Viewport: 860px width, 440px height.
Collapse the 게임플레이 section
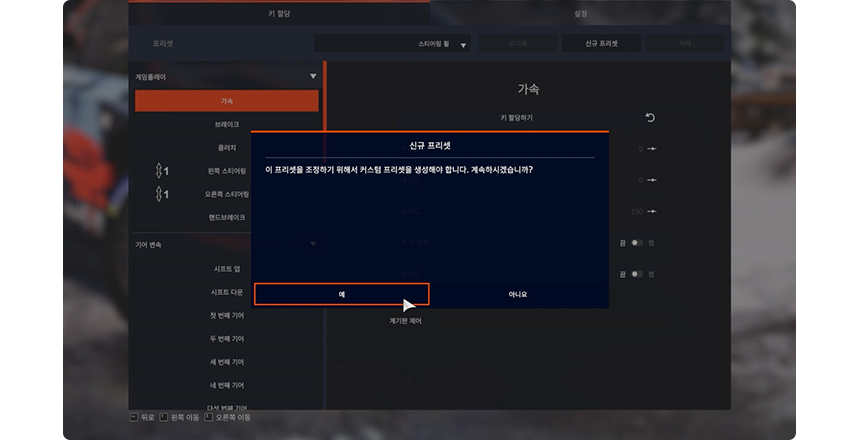pos(313,76)
